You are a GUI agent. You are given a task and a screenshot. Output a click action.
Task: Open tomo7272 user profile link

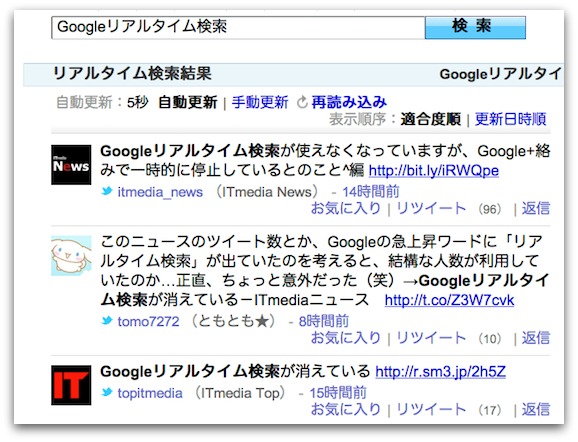point(148,321)
